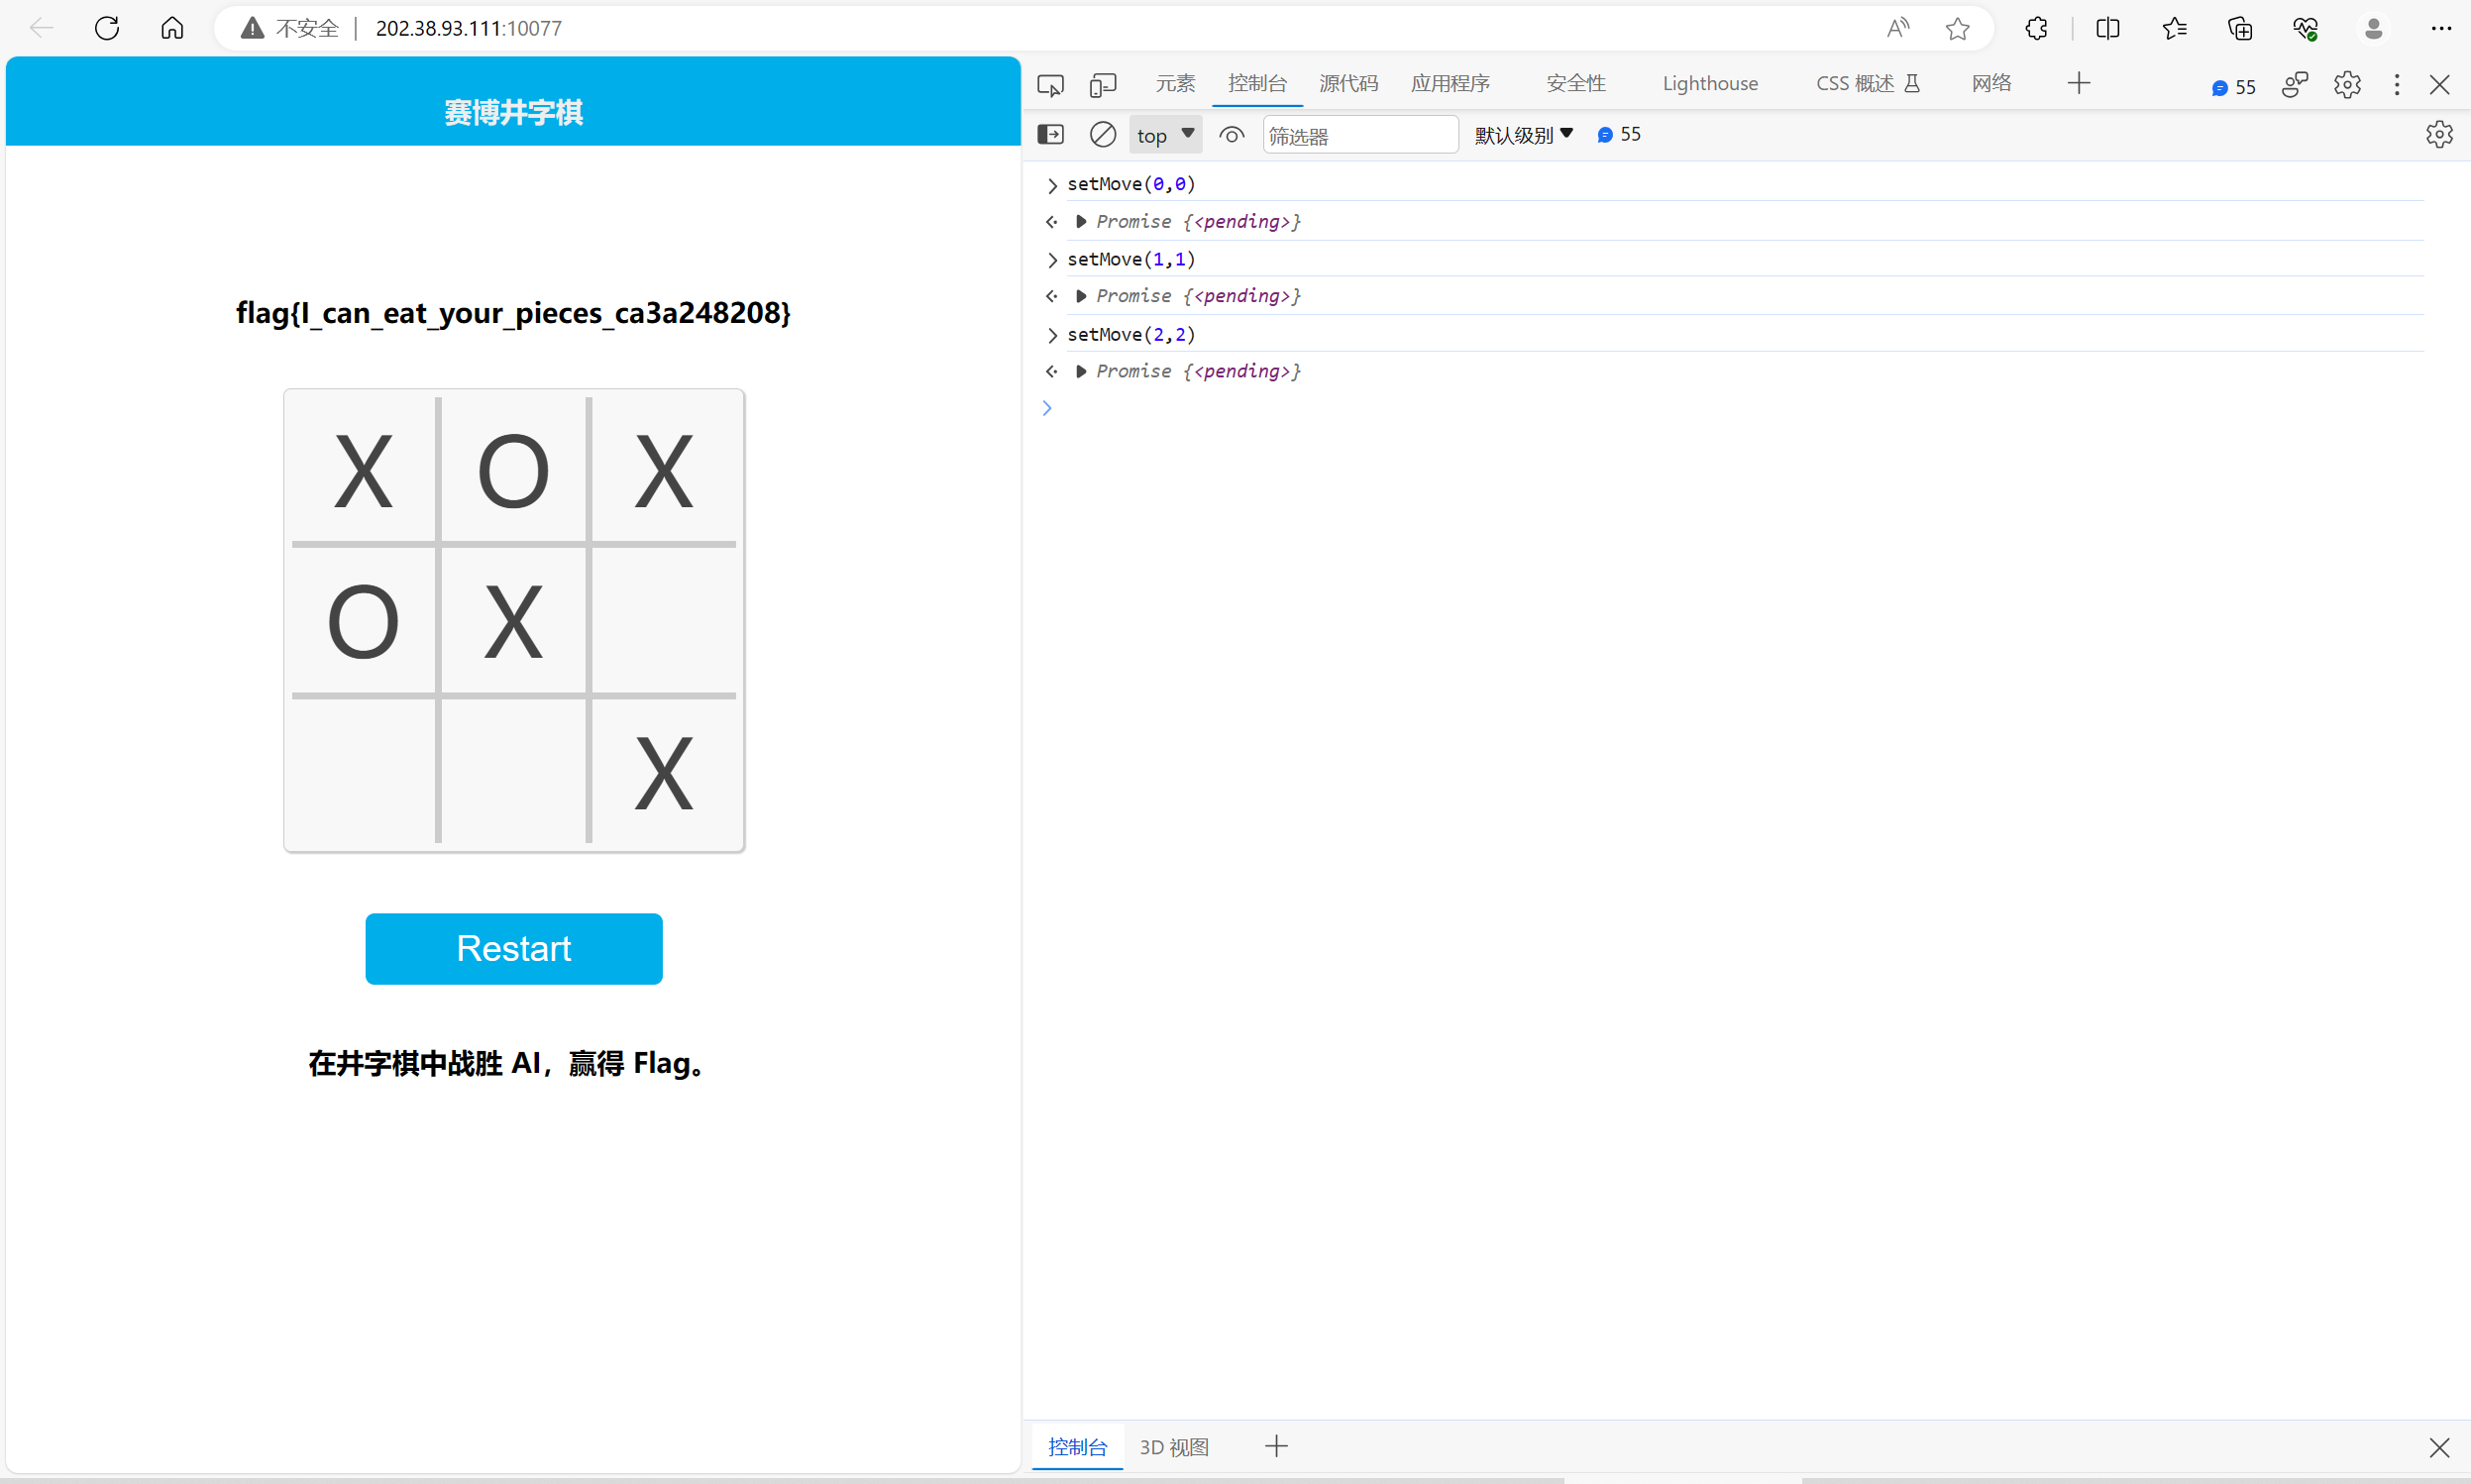The width and height of the screenshot is (2471, 1484).
Task: Click the 筛选器 input field
Action: click(x=1359, y=134)
